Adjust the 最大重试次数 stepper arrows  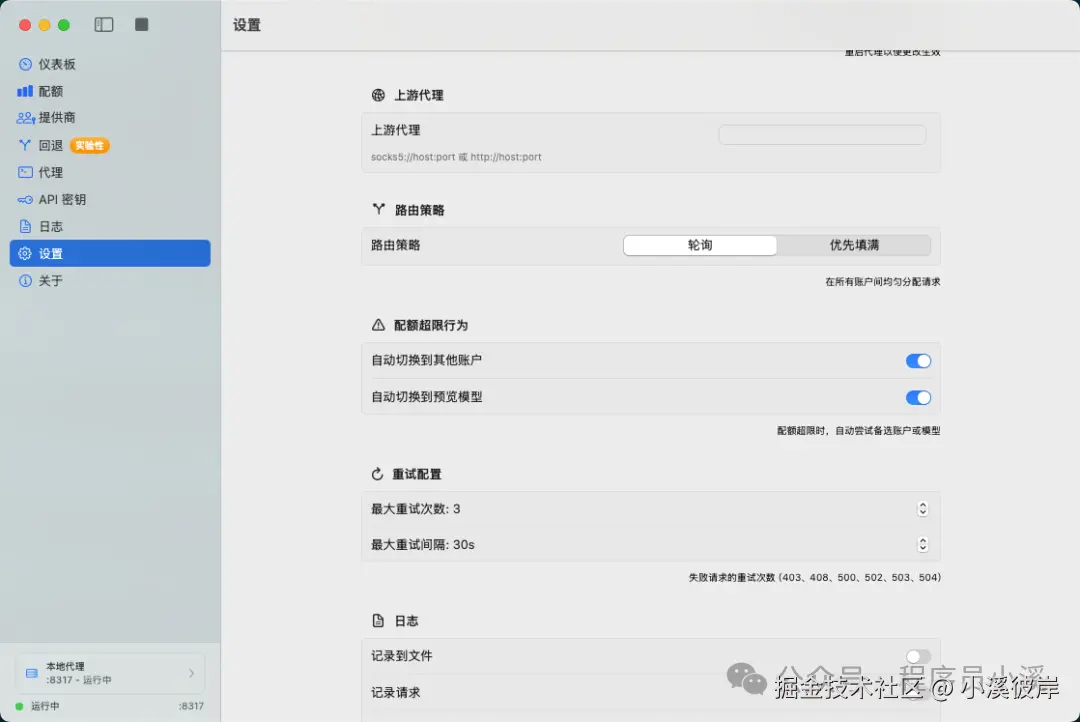tap(923, 508)
